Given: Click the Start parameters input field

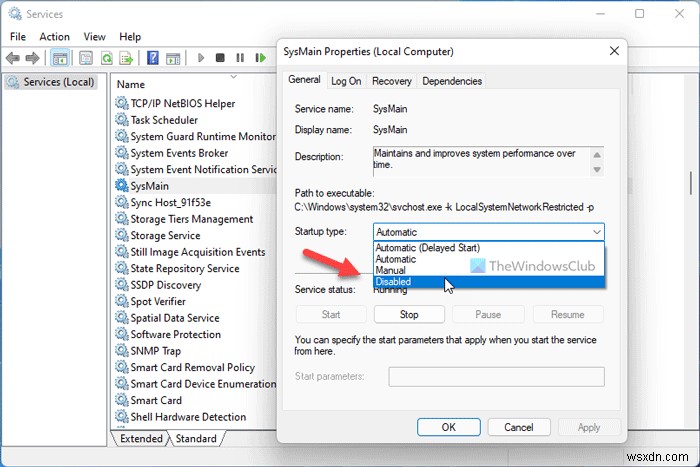Looking at the screenshot, I should pos(496,377).
